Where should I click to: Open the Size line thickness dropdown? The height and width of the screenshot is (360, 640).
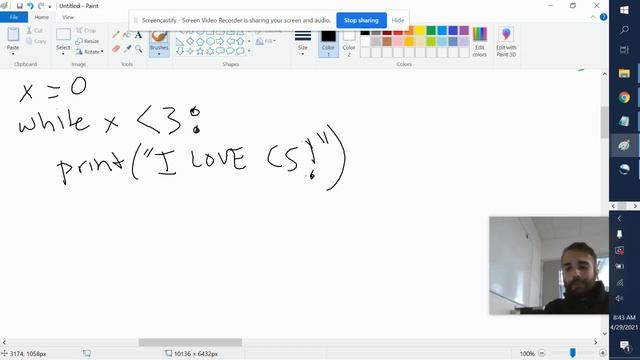(x=303, y=42)
